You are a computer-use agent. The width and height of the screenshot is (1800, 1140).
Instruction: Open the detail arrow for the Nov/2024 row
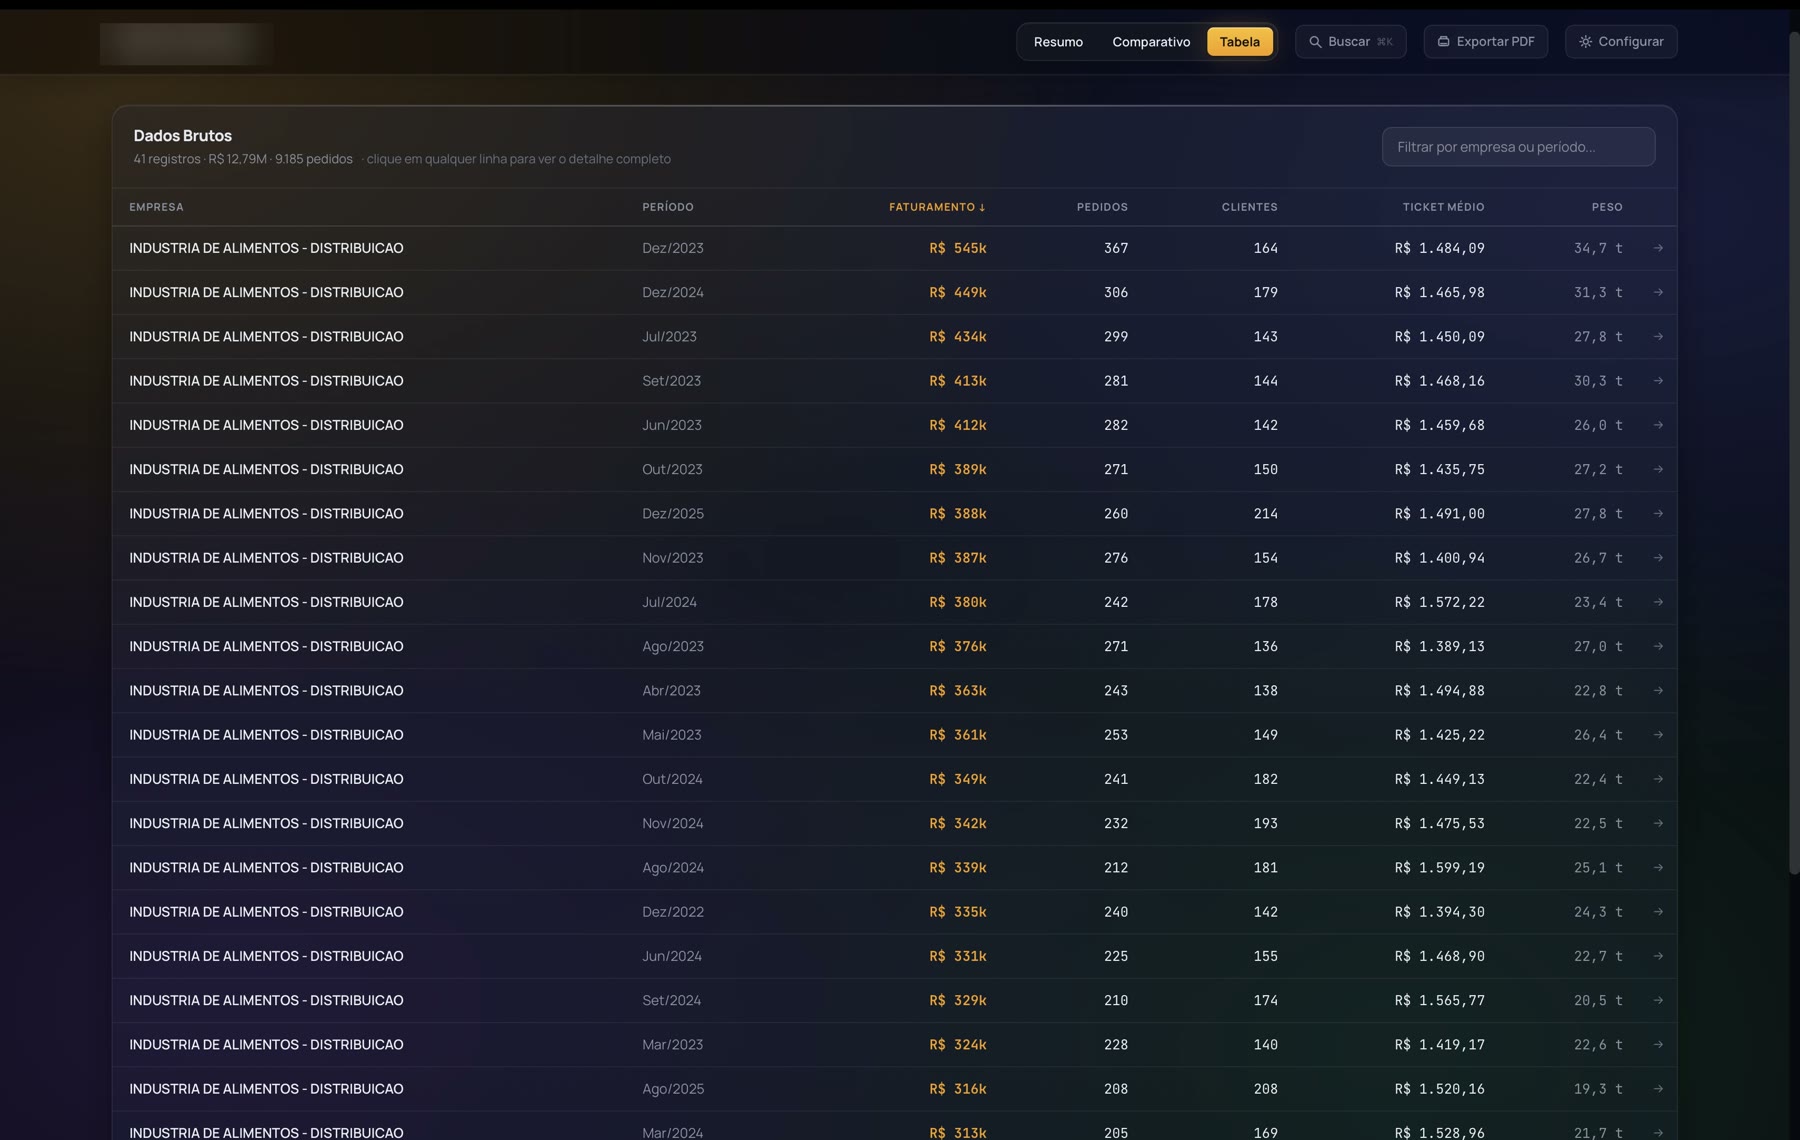point(1658,823)
